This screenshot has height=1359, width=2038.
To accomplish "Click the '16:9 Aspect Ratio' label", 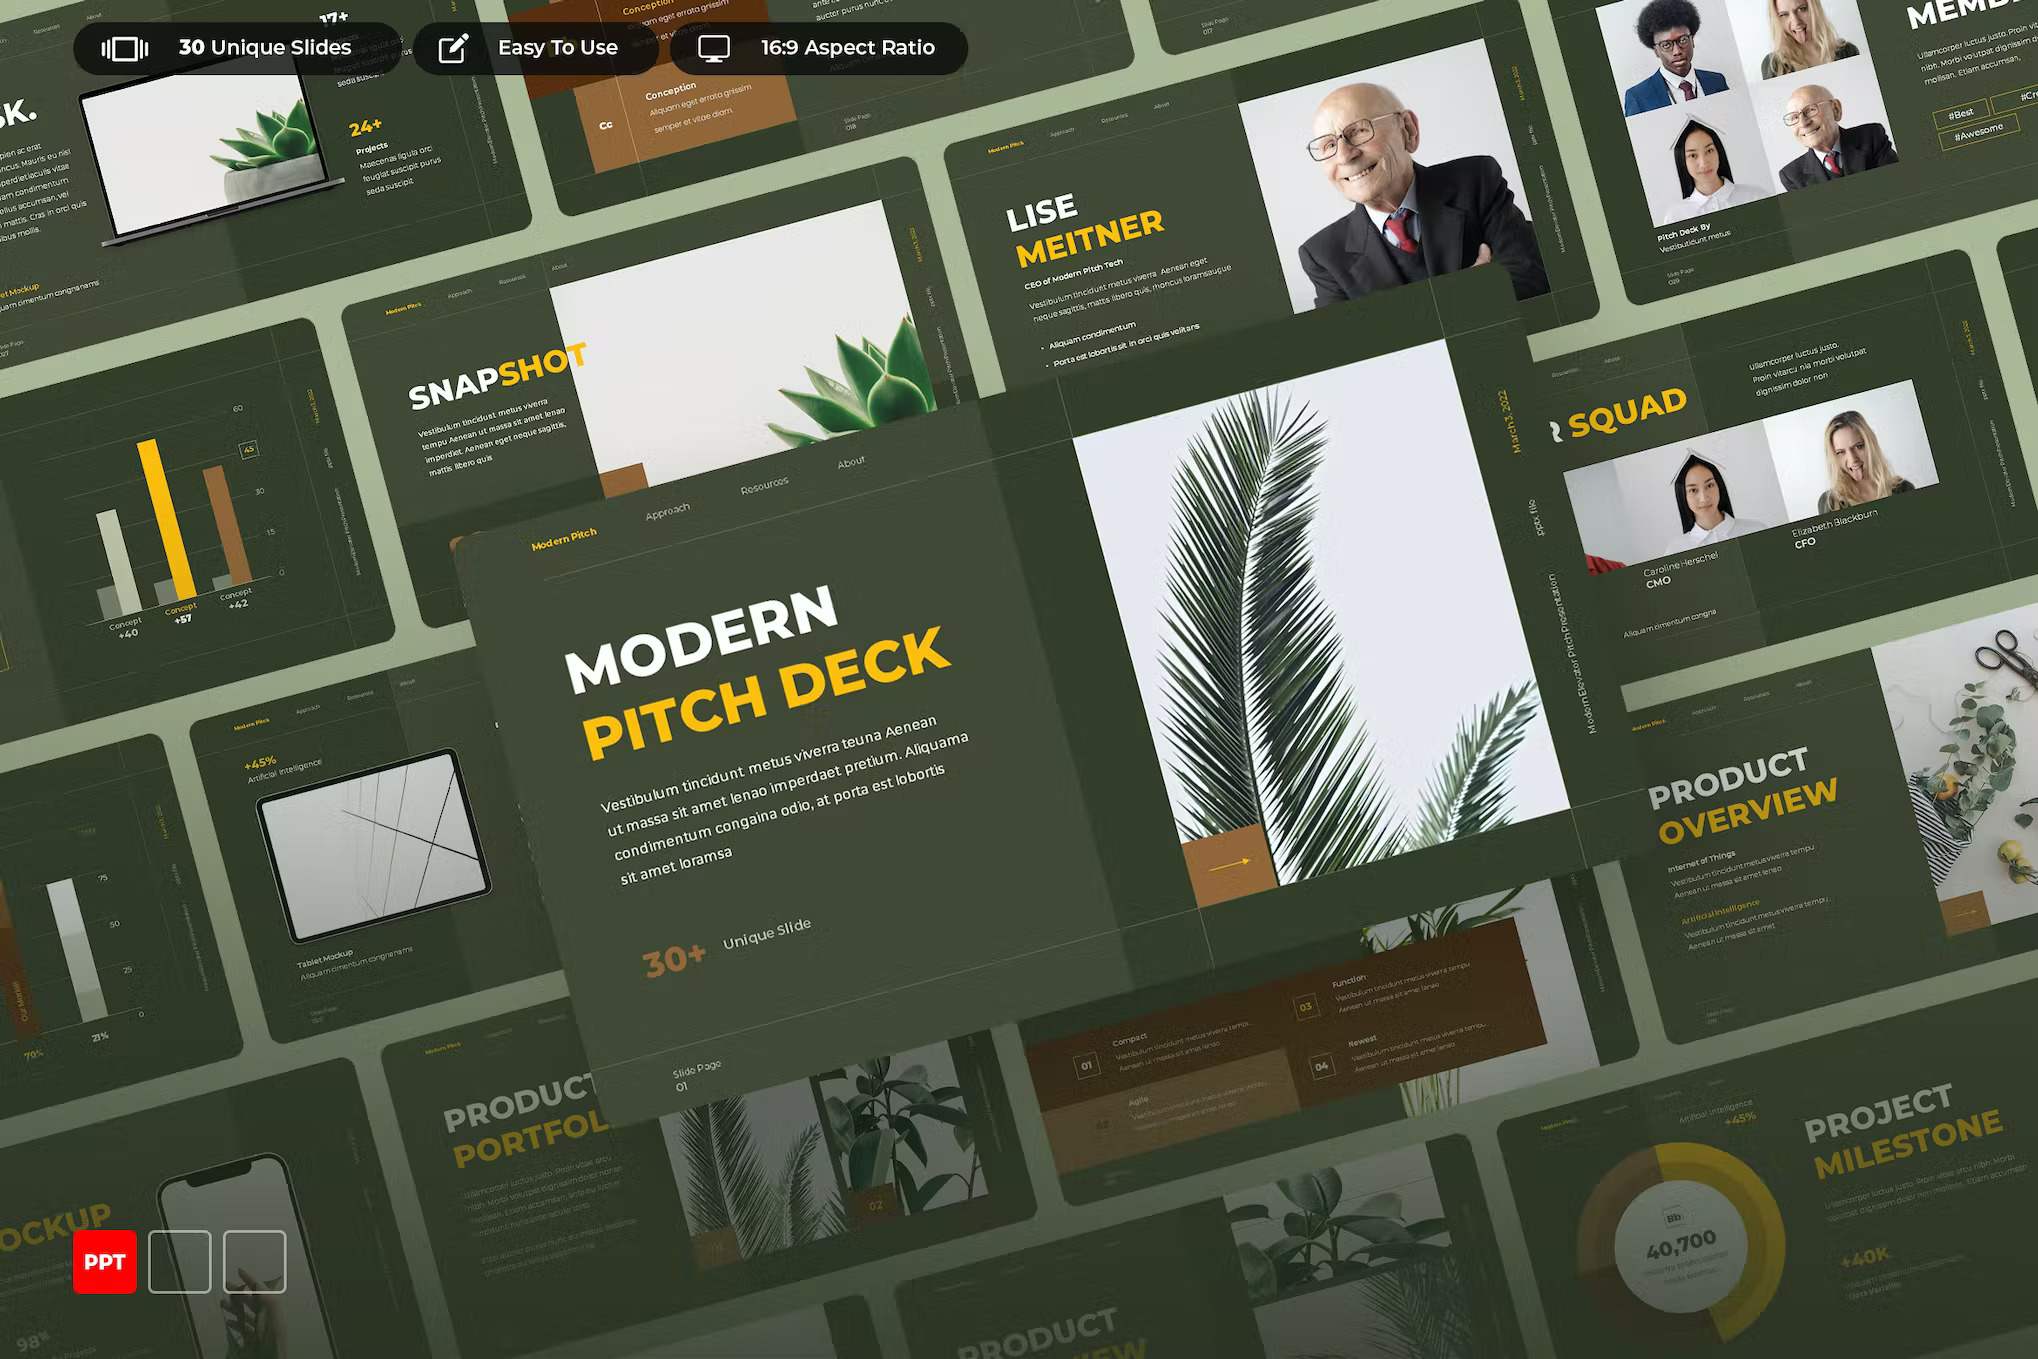I will click(848, 47).
